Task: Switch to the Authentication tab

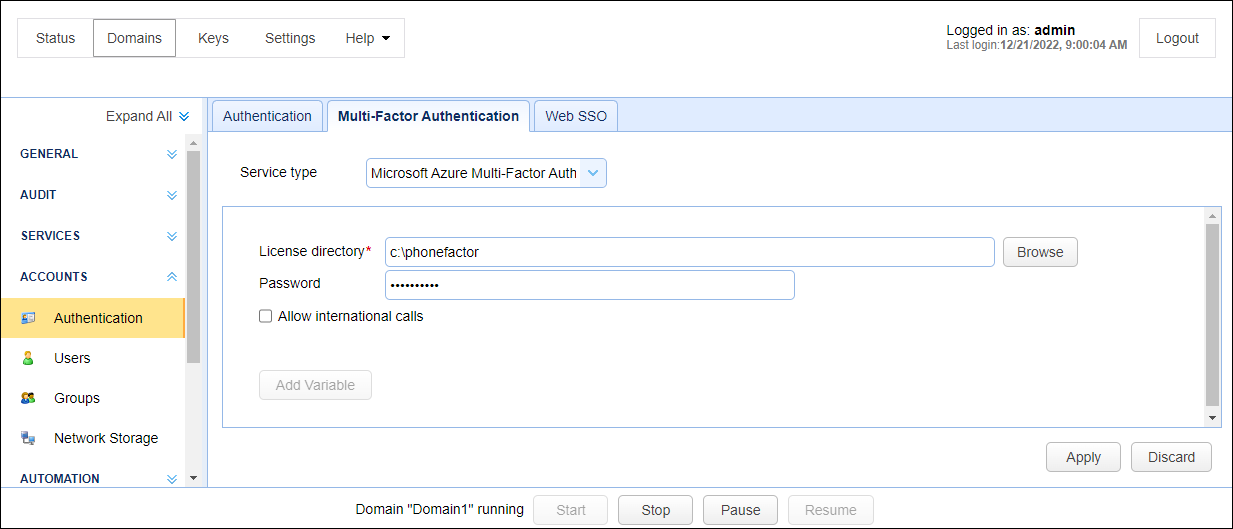Action: 267,116
